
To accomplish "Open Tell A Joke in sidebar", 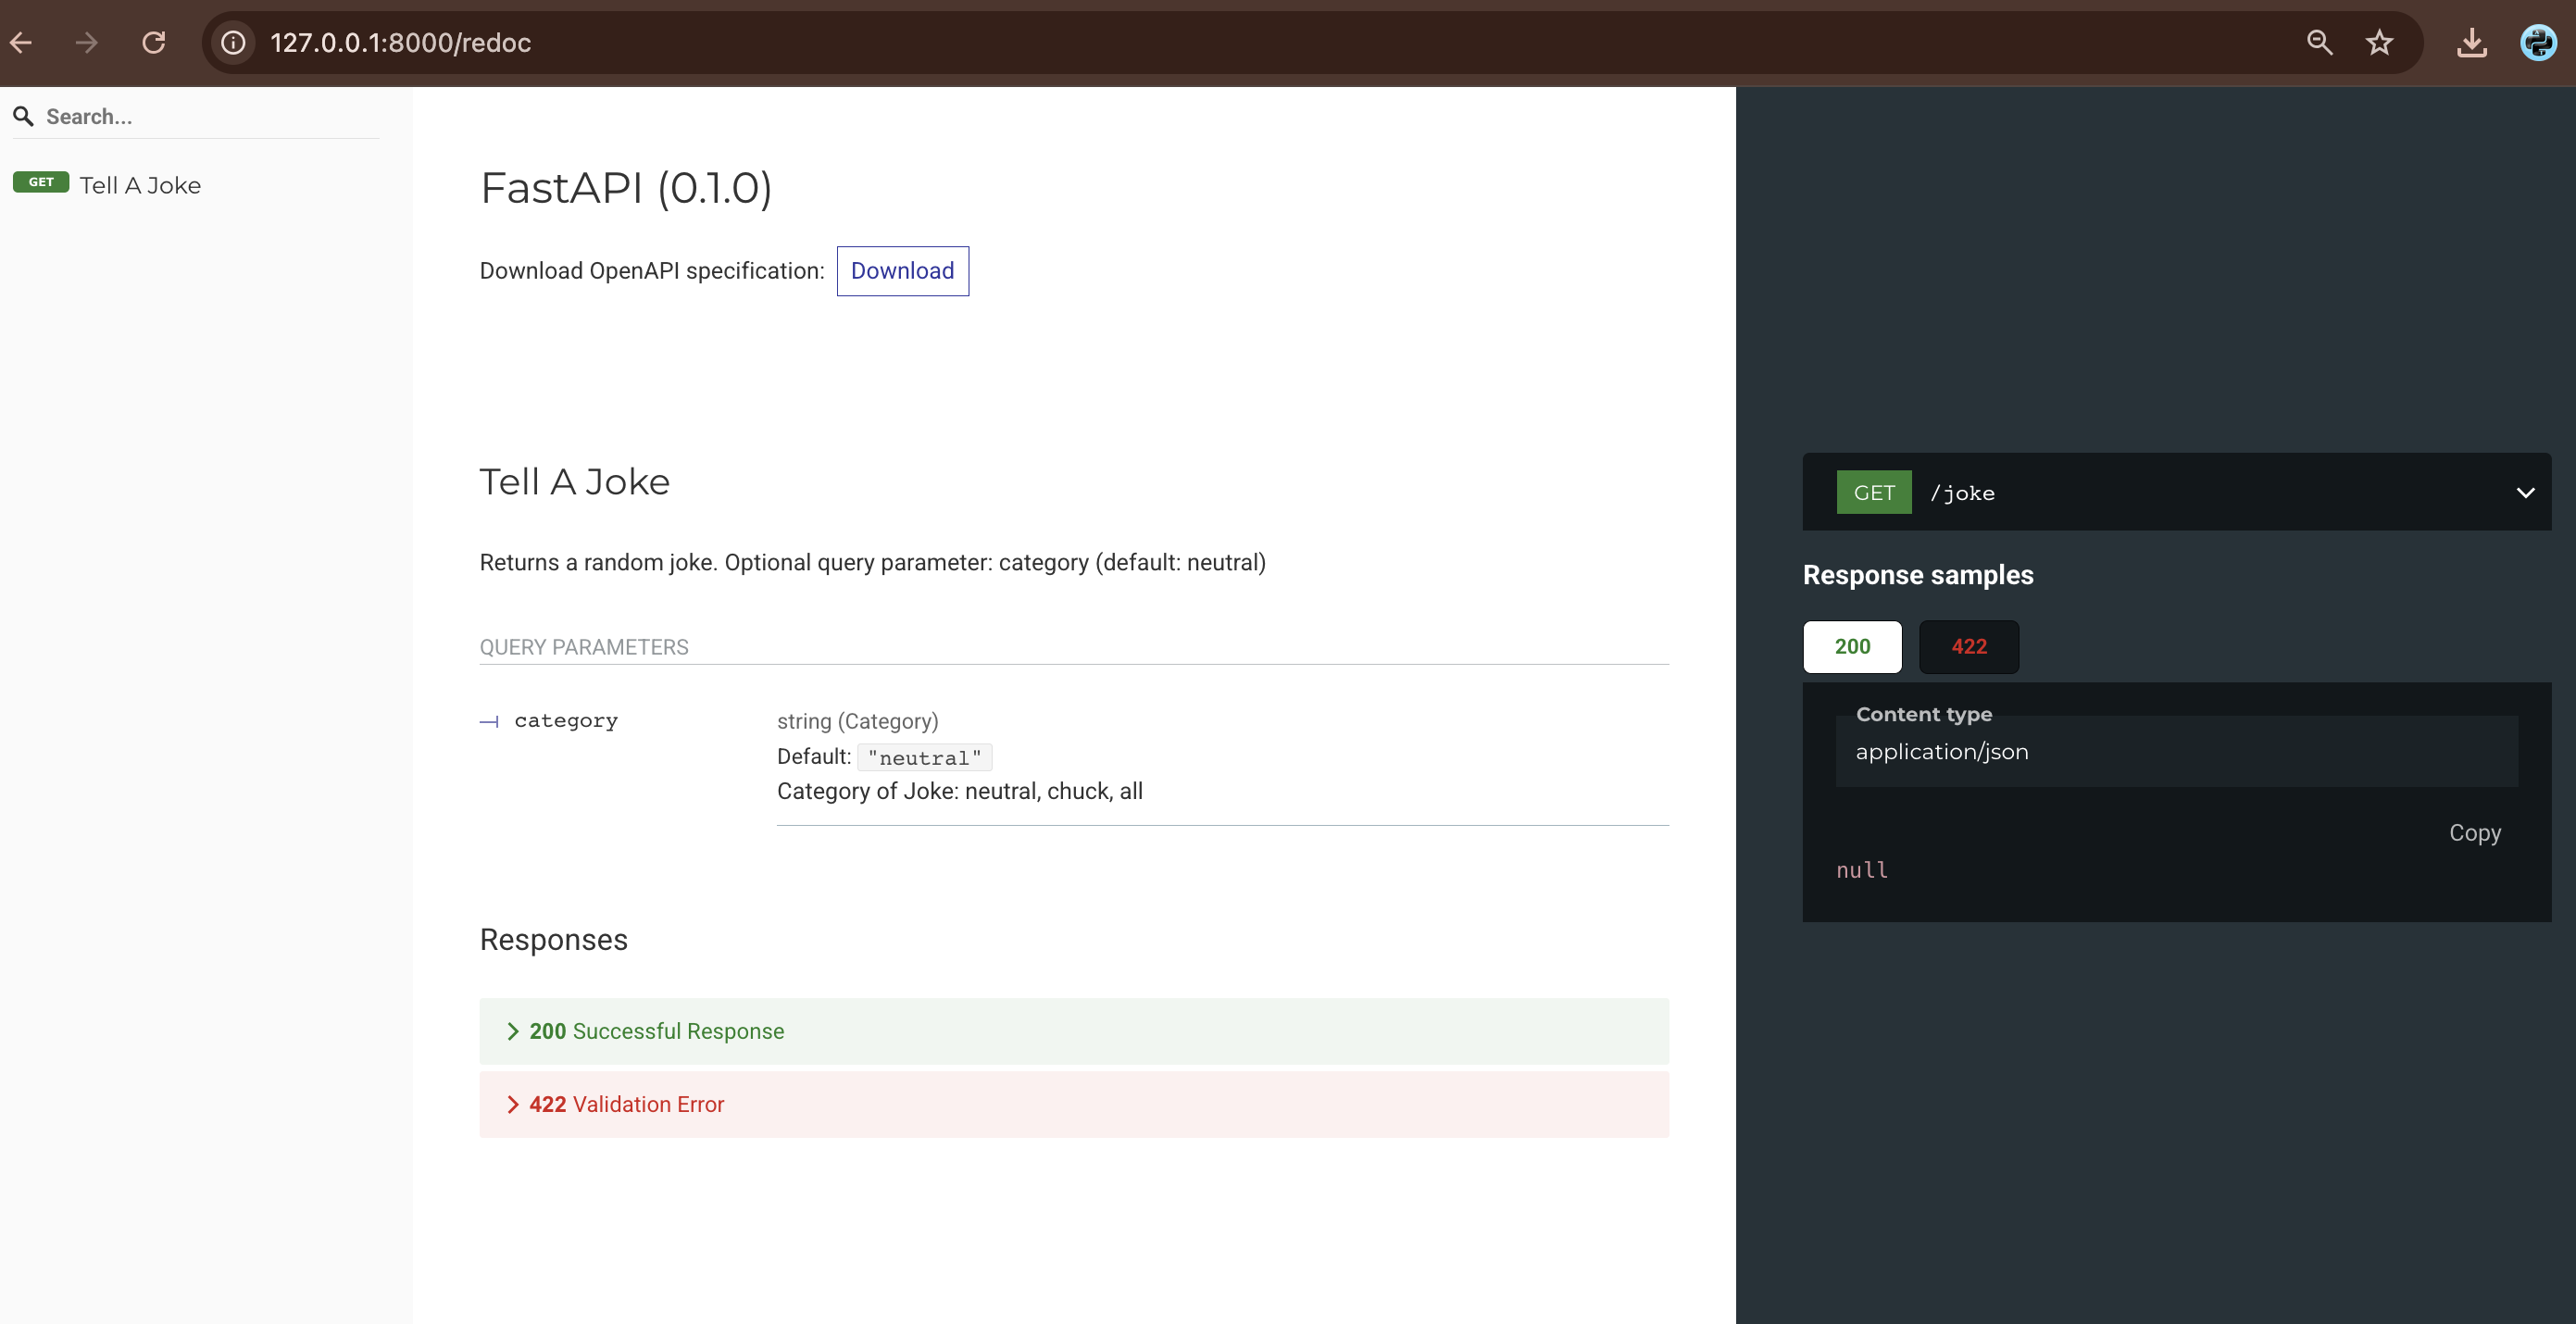I will coord(140,185).
